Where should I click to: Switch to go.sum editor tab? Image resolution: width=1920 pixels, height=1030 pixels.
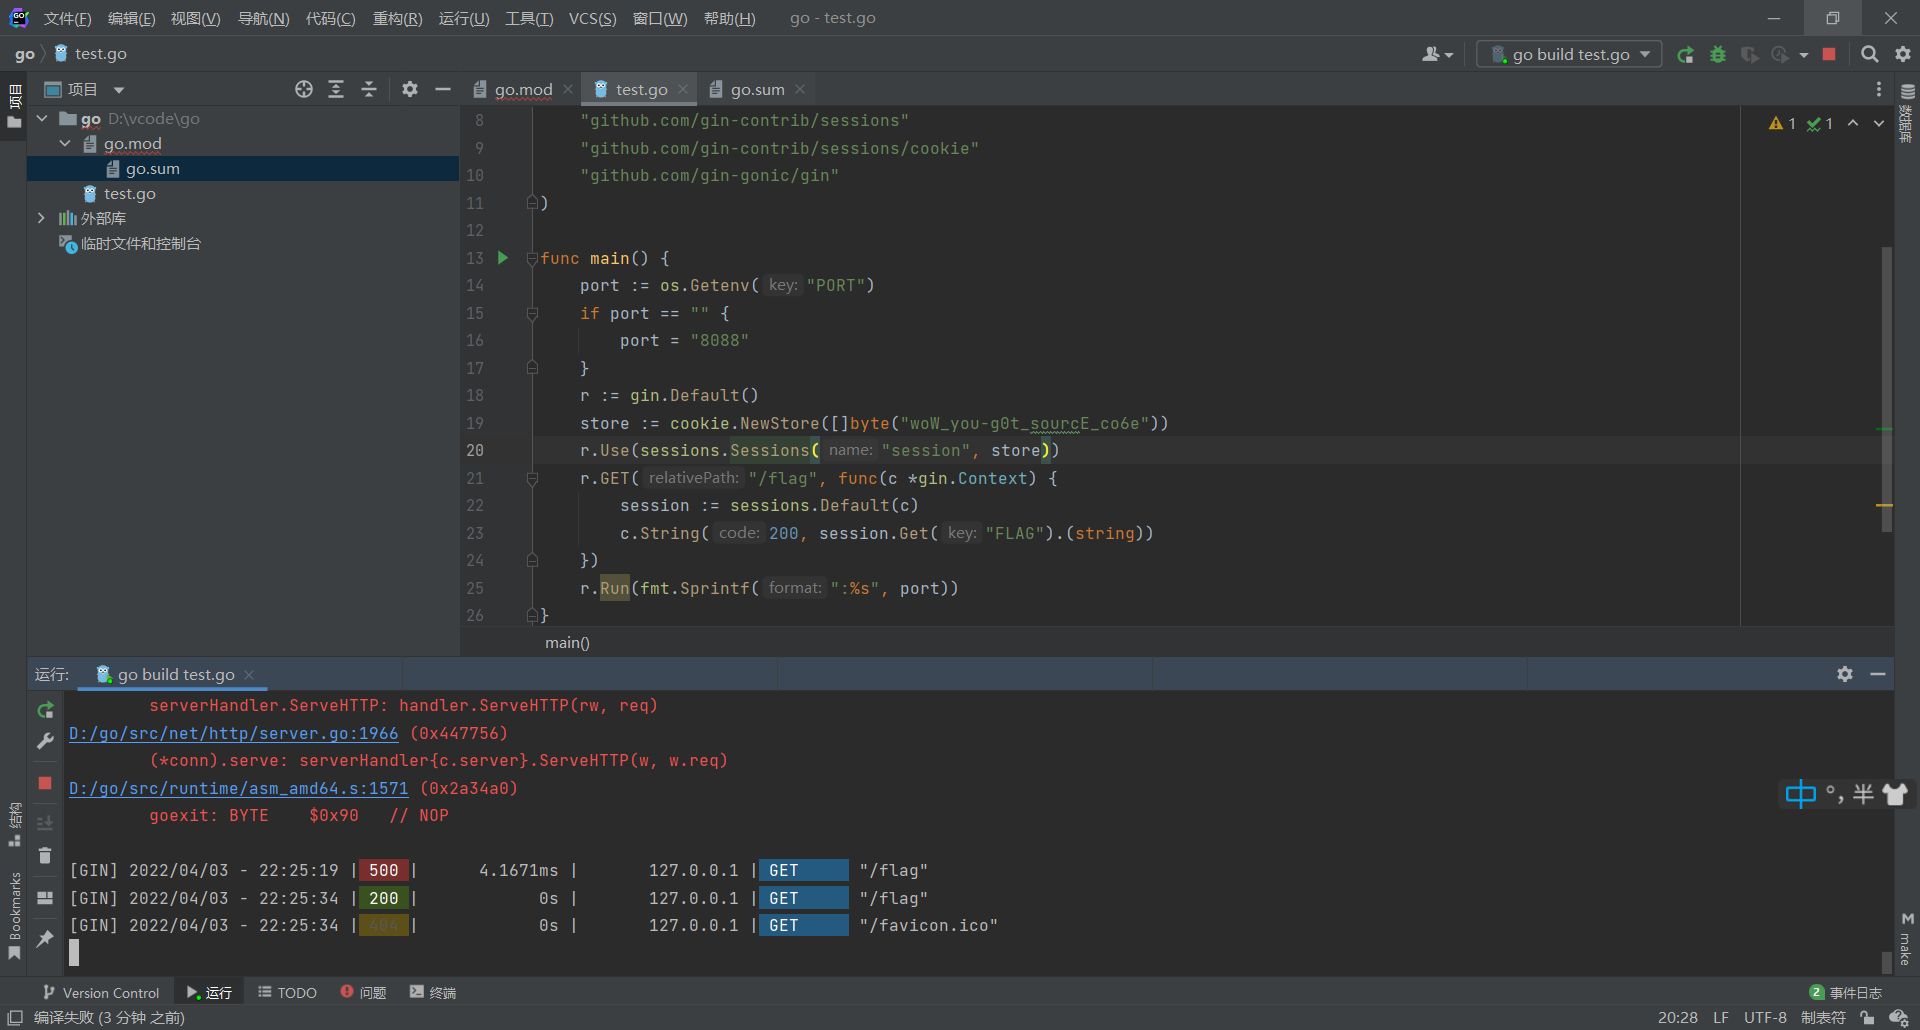click(x=757, y=89)
